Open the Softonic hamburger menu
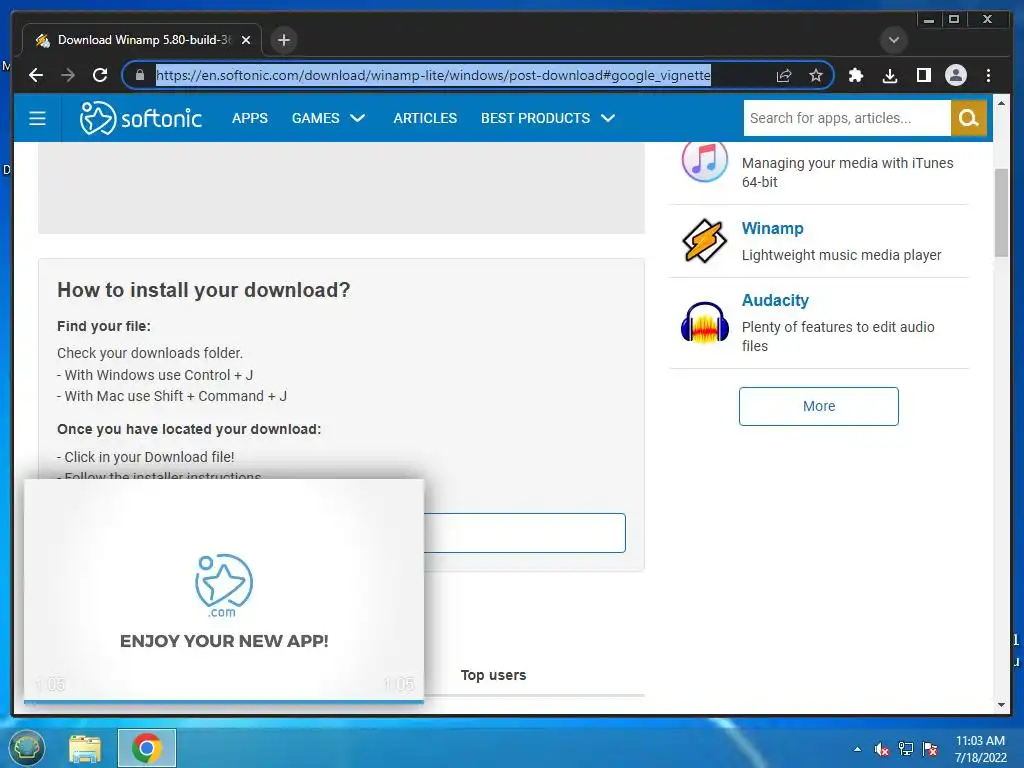Screen dimensions: 1024x768 click(37, 118)
